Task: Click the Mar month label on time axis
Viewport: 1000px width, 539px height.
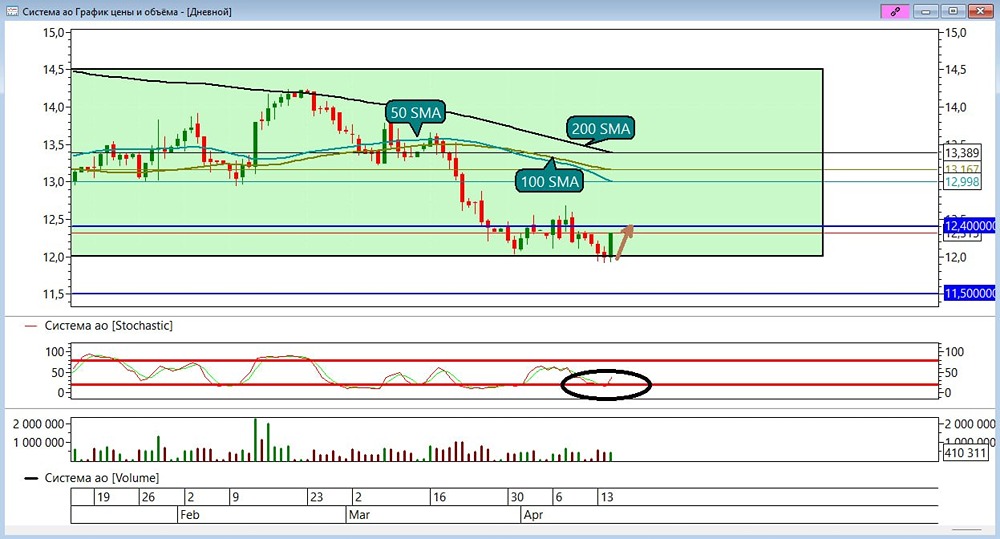Action: coord(359,515)
